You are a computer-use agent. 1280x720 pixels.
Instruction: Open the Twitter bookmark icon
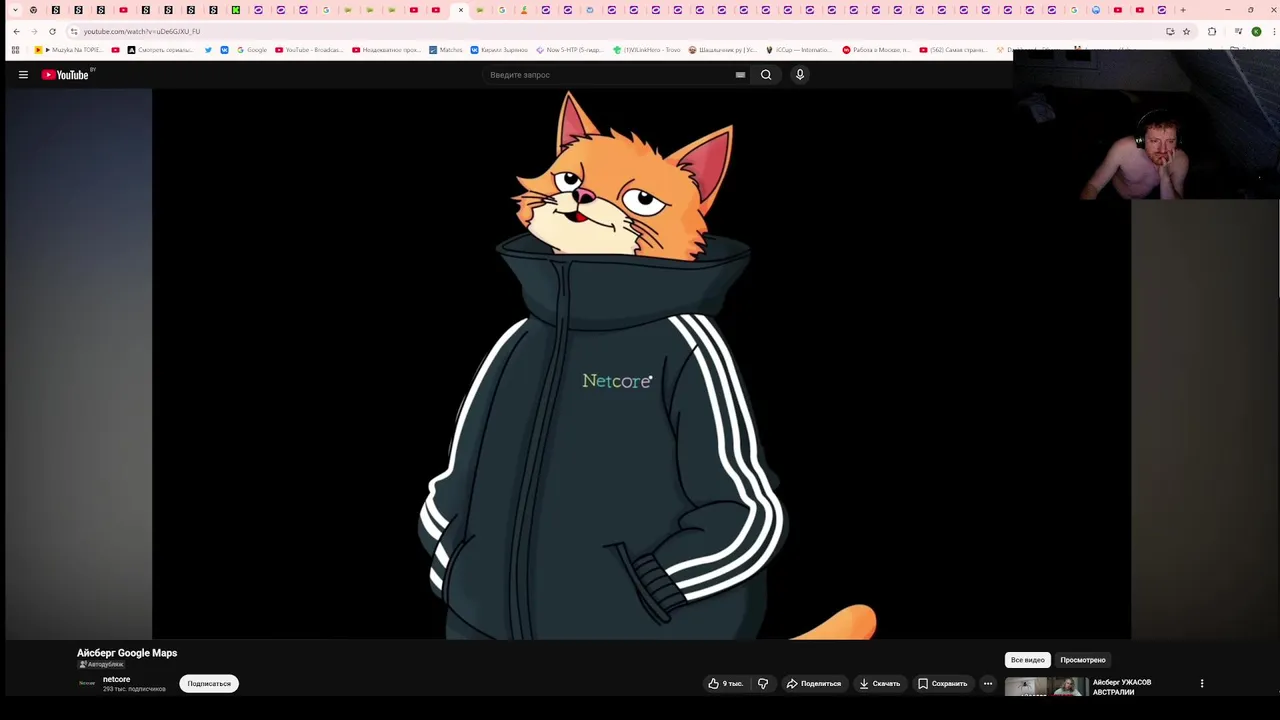(208, 50)
